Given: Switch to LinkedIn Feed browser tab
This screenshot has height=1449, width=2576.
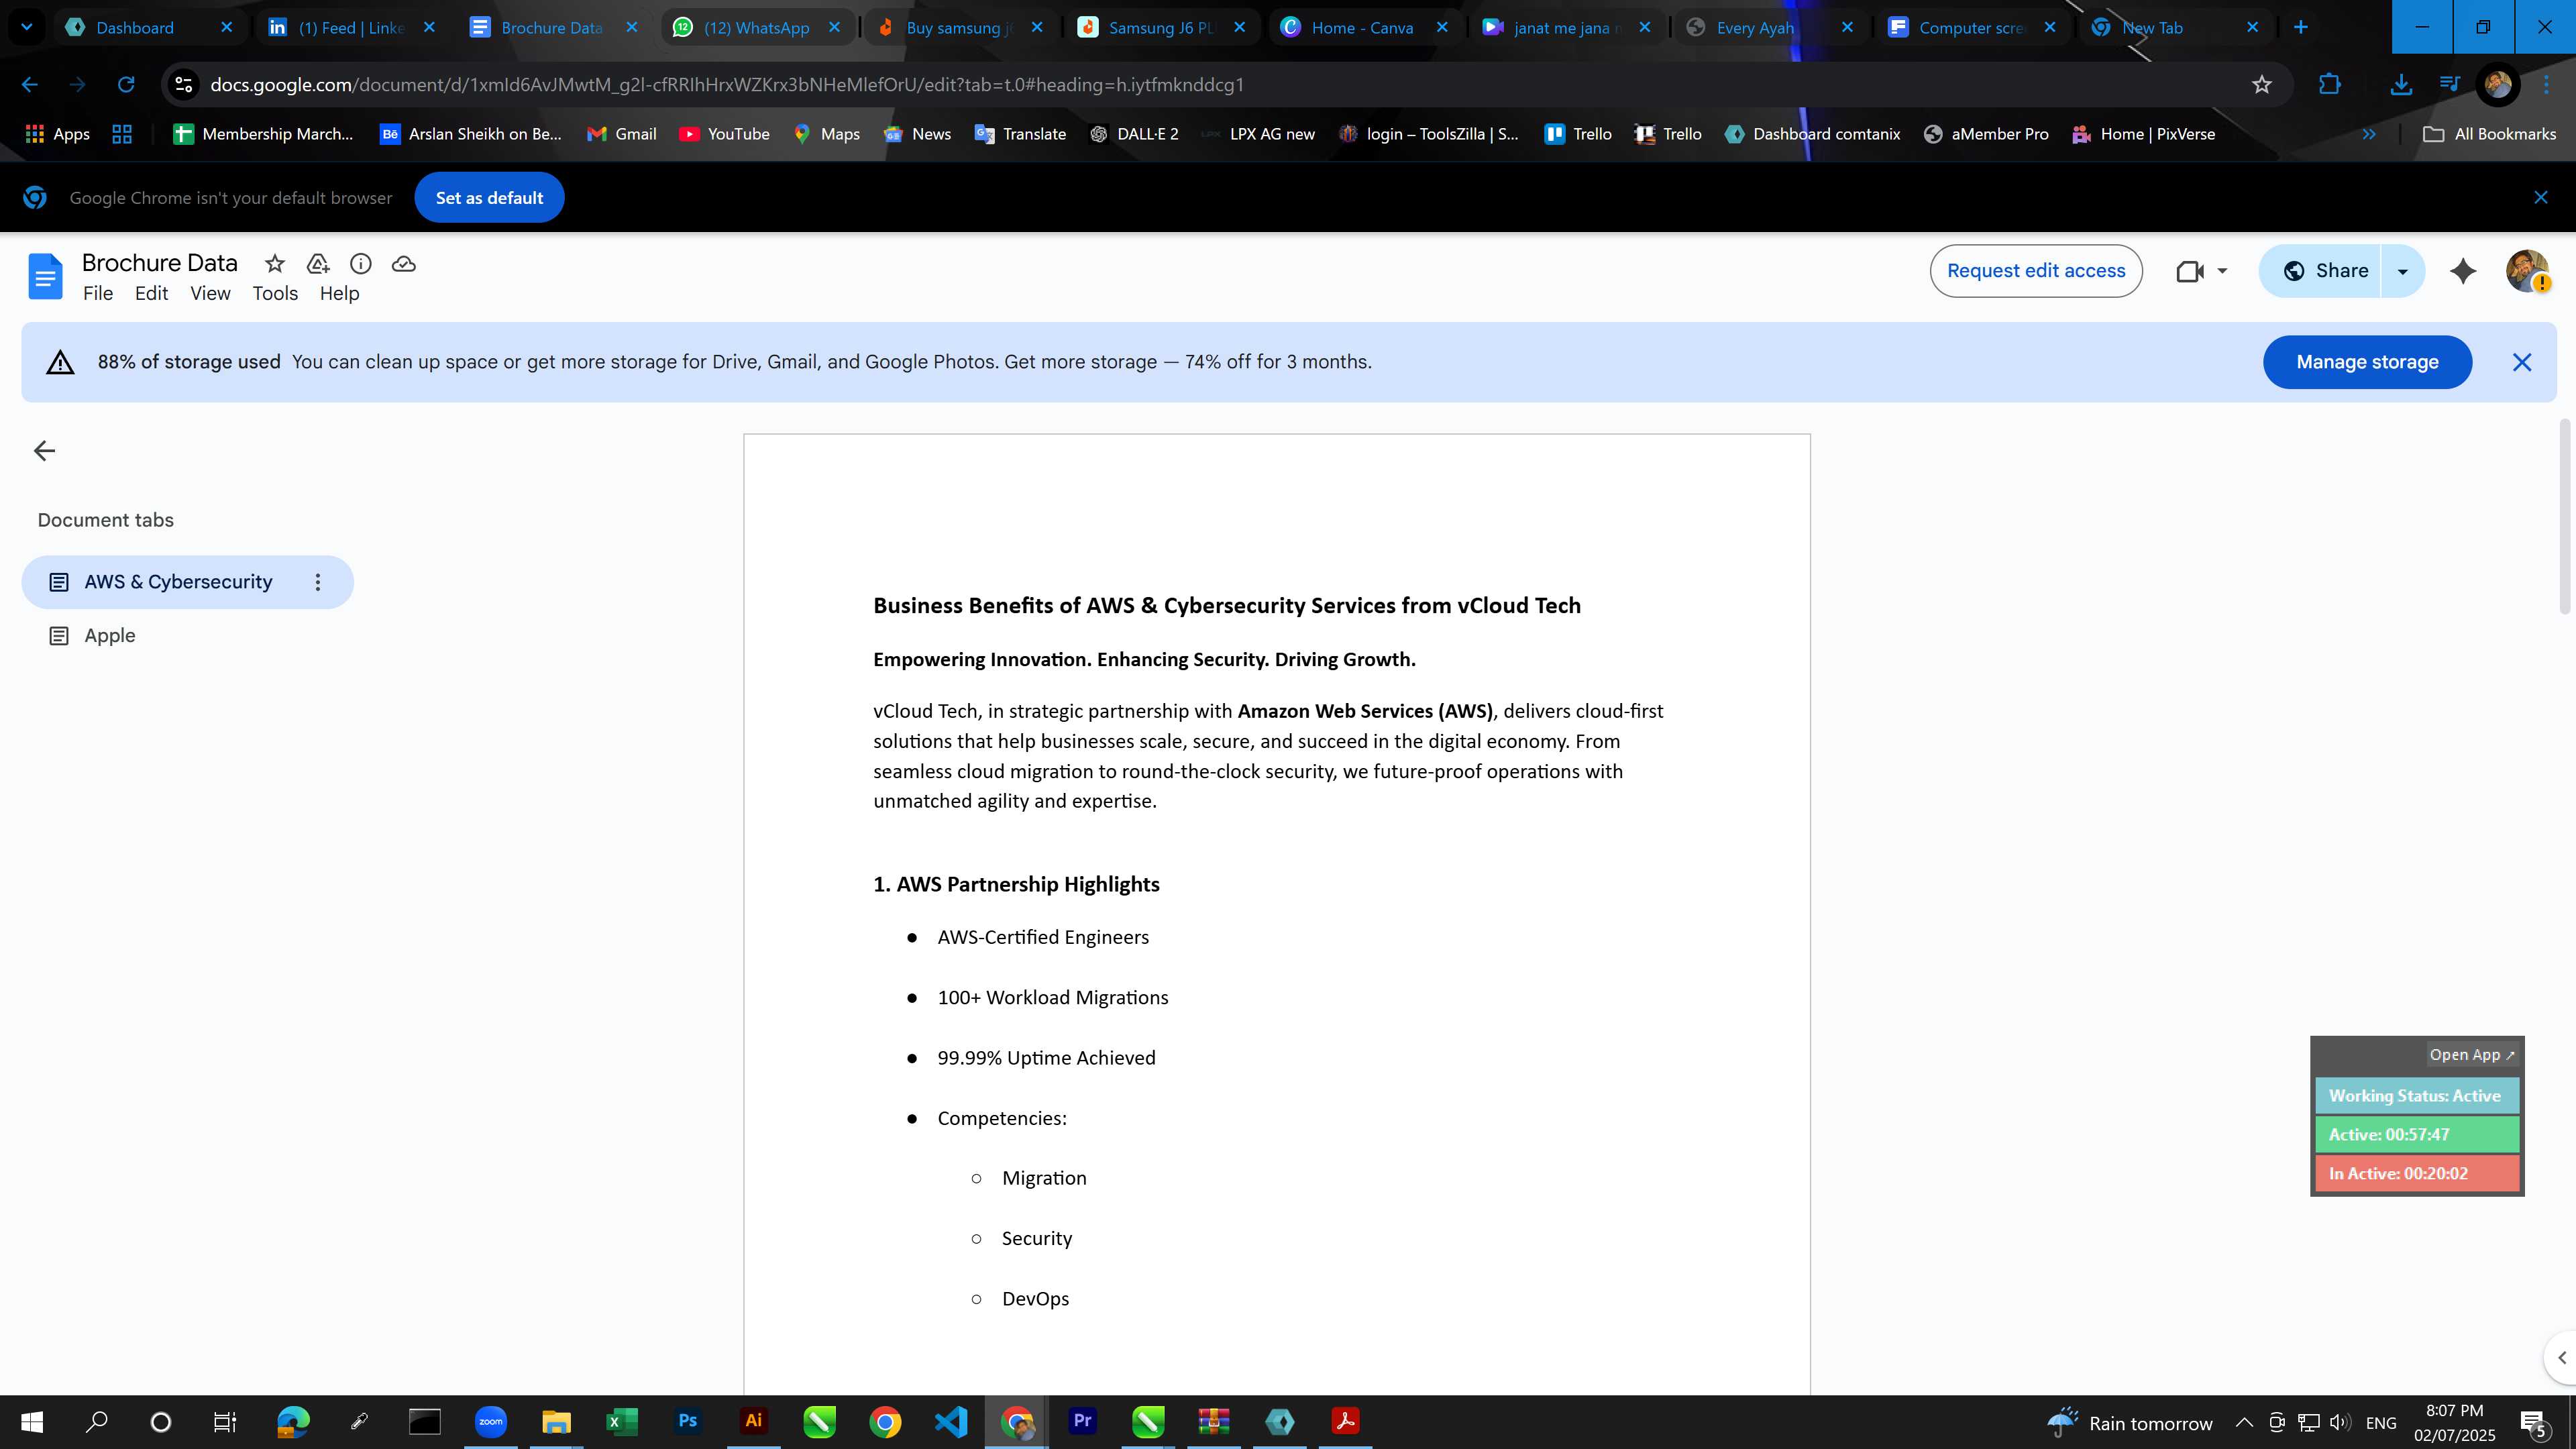Looking at the screenshot, I should pos(351,27).
